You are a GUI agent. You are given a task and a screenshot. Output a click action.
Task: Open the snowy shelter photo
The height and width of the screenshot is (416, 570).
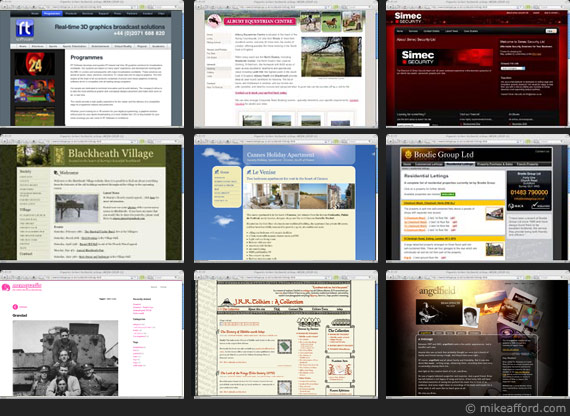tap(76, 208)
